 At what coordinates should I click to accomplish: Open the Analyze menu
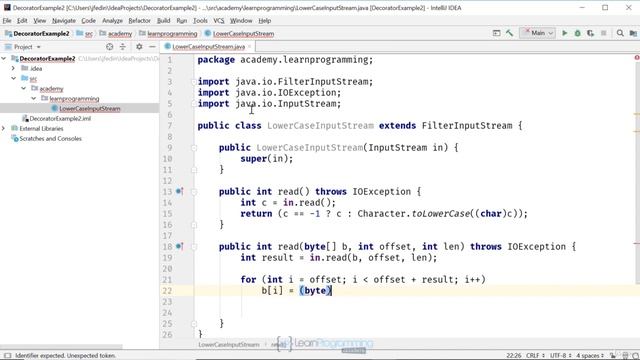click(x=112, y=20)
